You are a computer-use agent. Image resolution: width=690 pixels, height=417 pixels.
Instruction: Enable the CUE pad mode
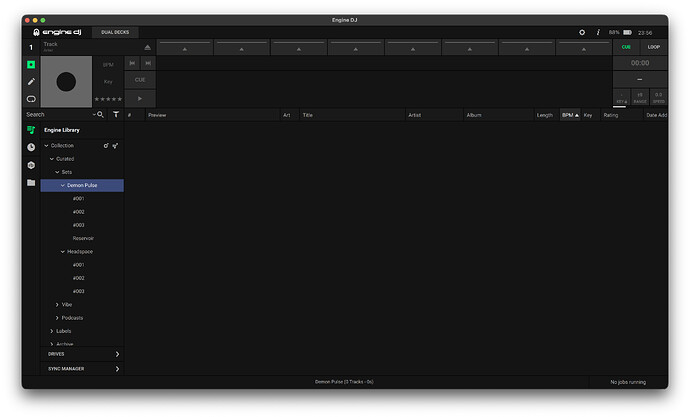pos(626,47)
